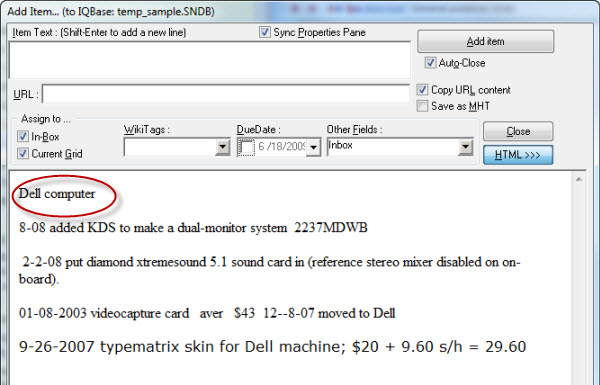Uncheck the In-Box assignment
This screenshot has width=600, height=385.
coord(23,136)
